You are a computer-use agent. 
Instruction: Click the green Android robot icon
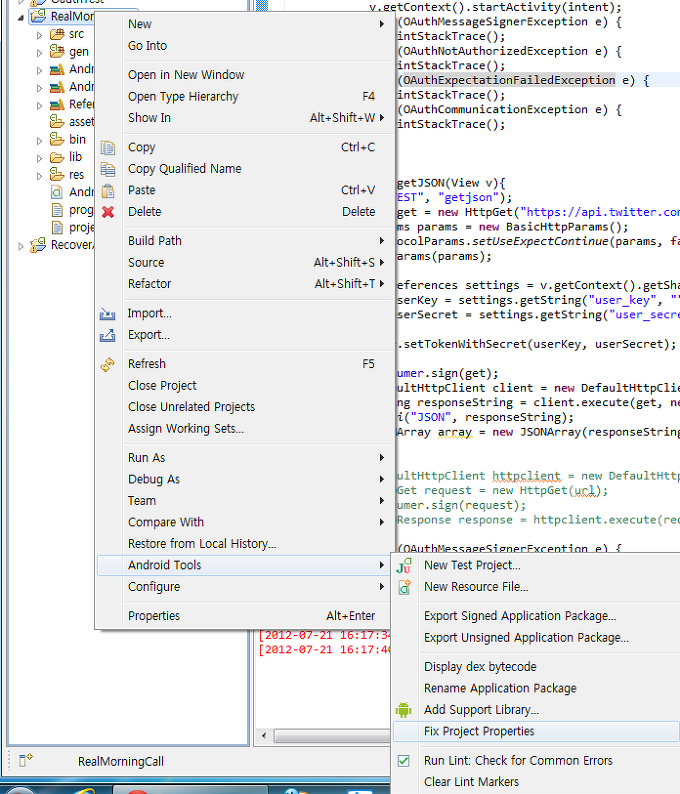tap(404, 710)
